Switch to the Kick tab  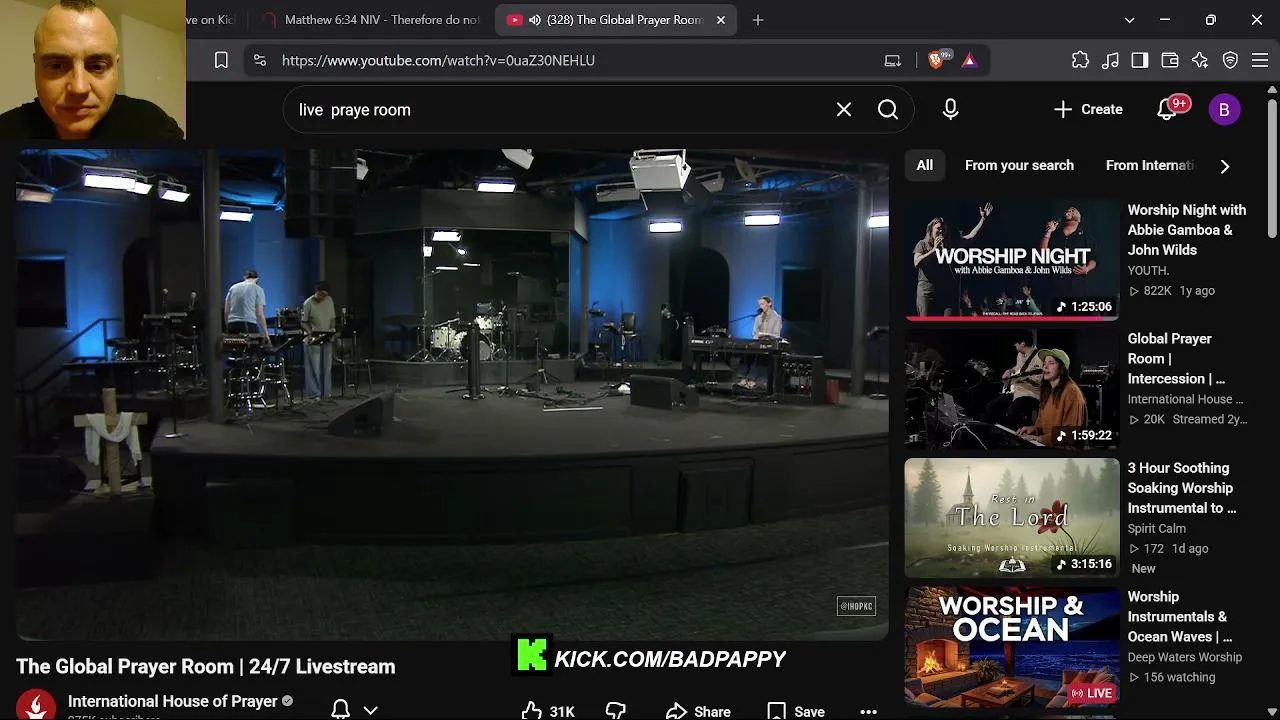[214, 20]
